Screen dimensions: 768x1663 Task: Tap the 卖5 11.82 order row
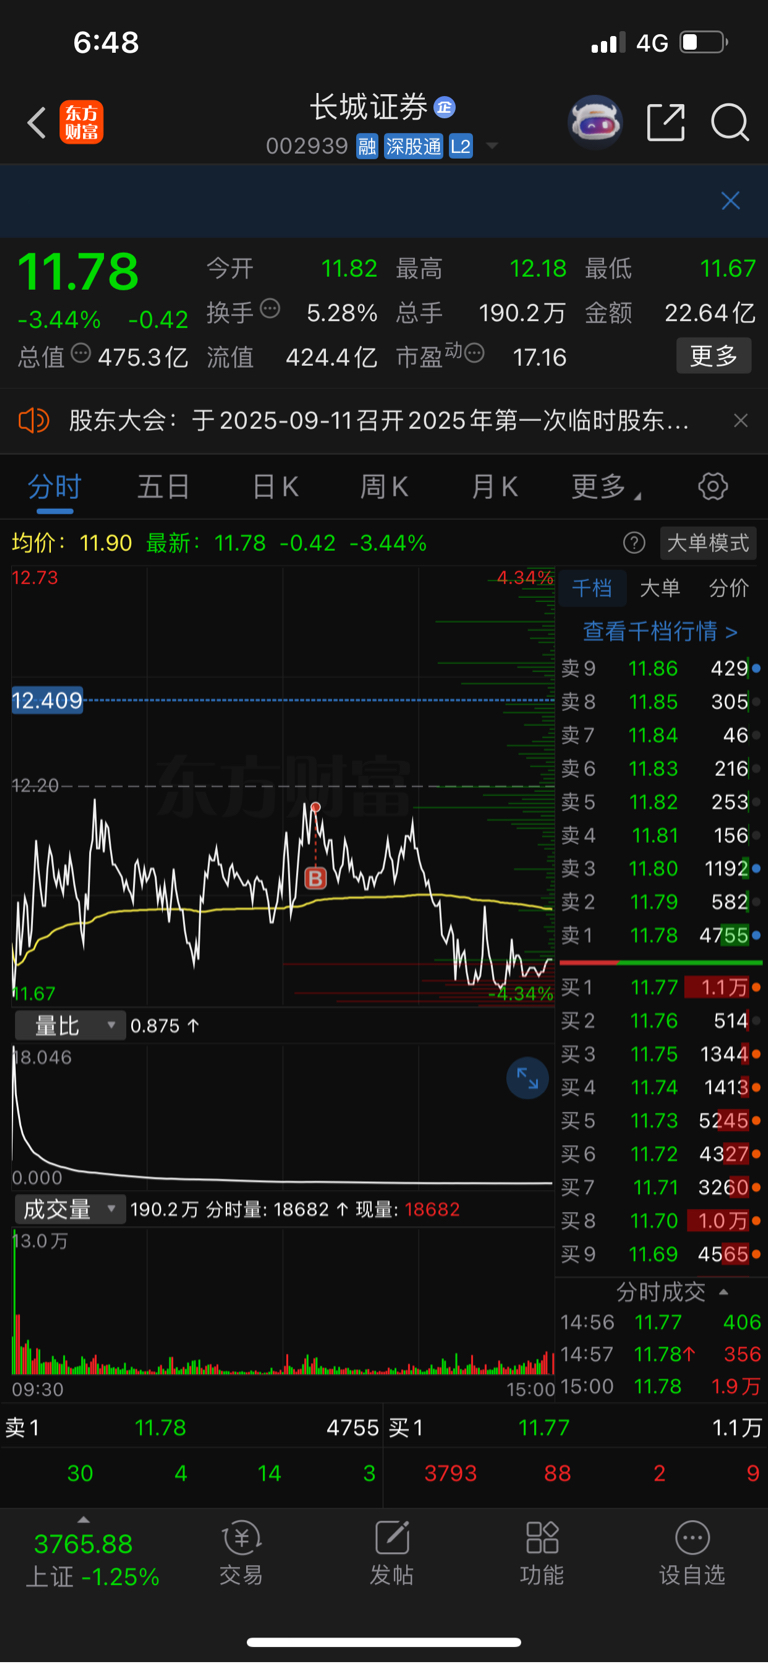[x=659, y=802]
